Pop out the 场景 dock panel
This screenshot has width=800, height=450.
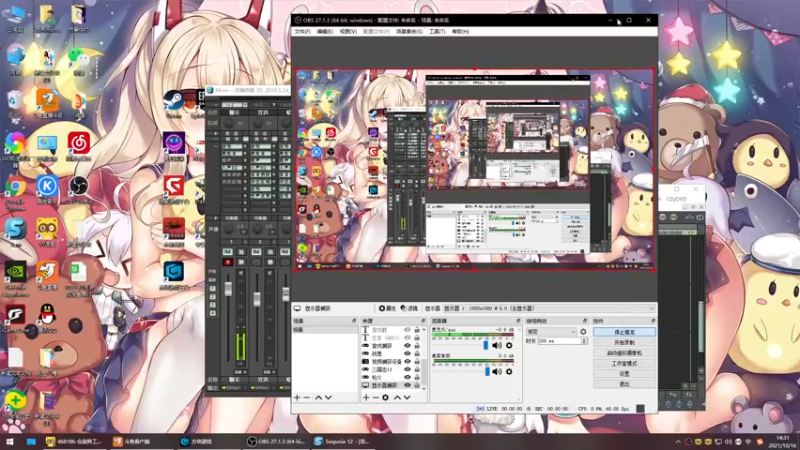tap(354, 321)
